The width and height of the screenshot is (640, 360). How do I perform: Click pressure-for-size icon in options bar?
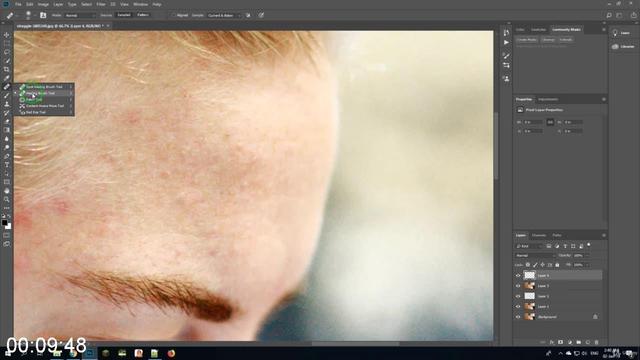(261, 15)
